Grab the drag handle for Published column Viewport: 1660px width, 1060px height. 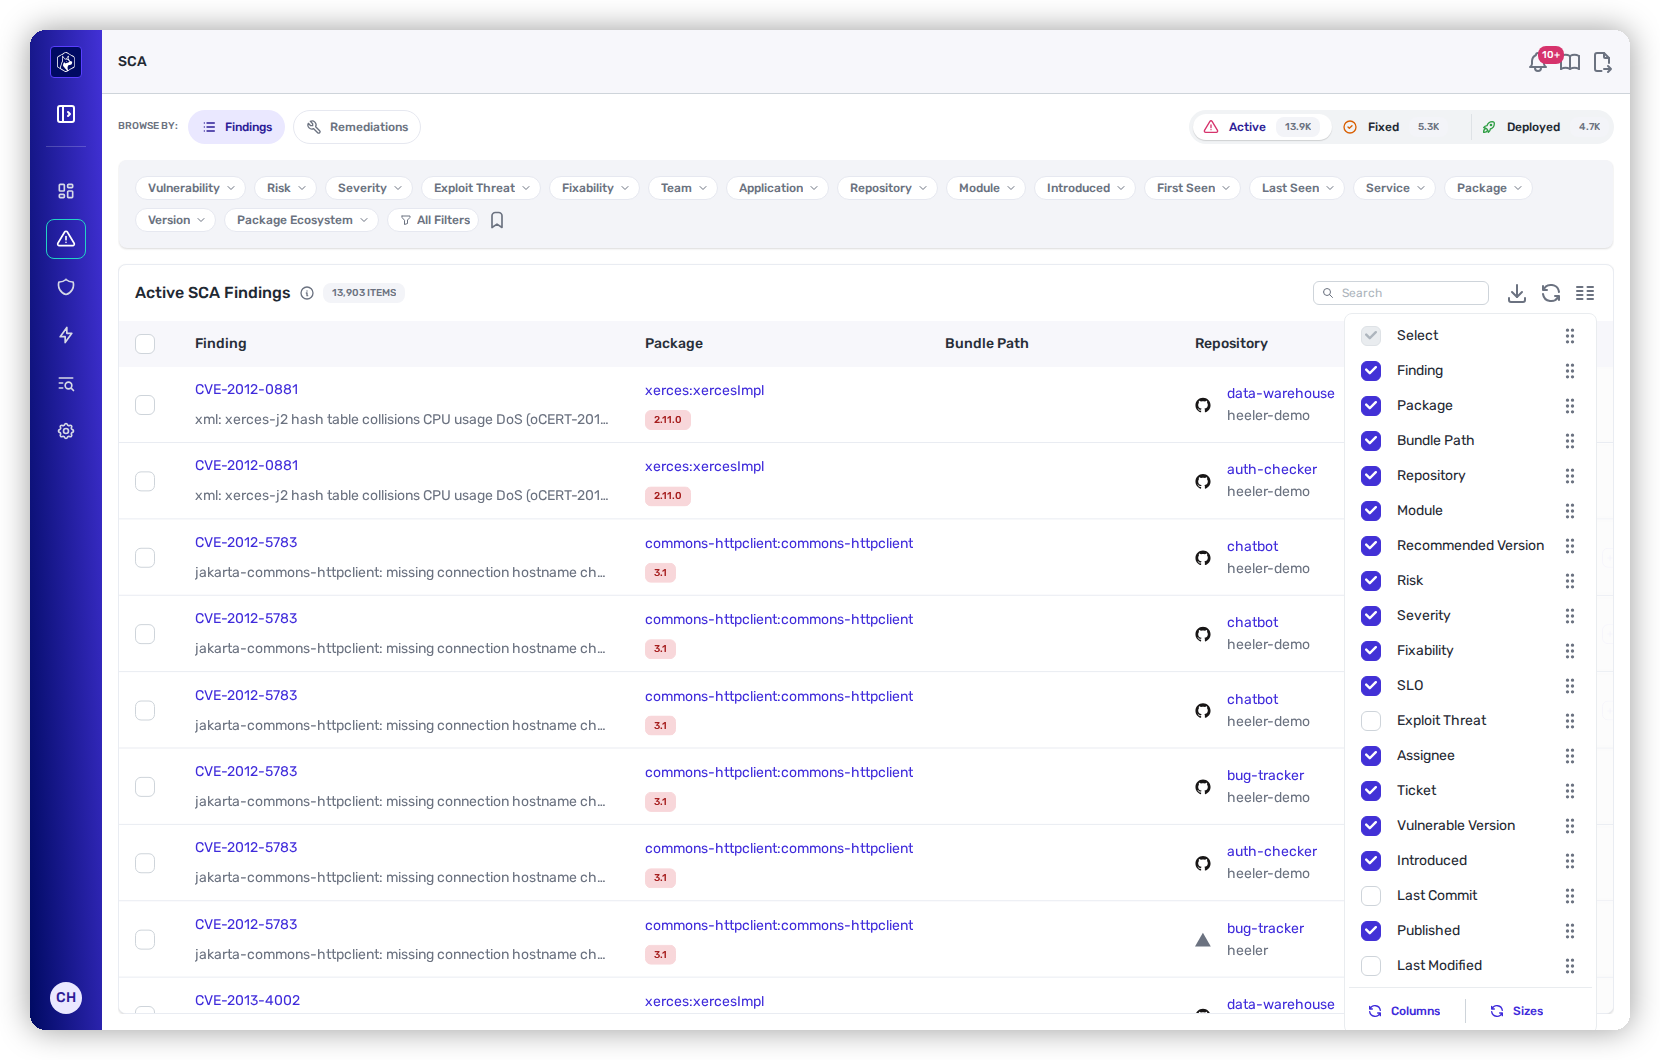(x=1570, y=931)
